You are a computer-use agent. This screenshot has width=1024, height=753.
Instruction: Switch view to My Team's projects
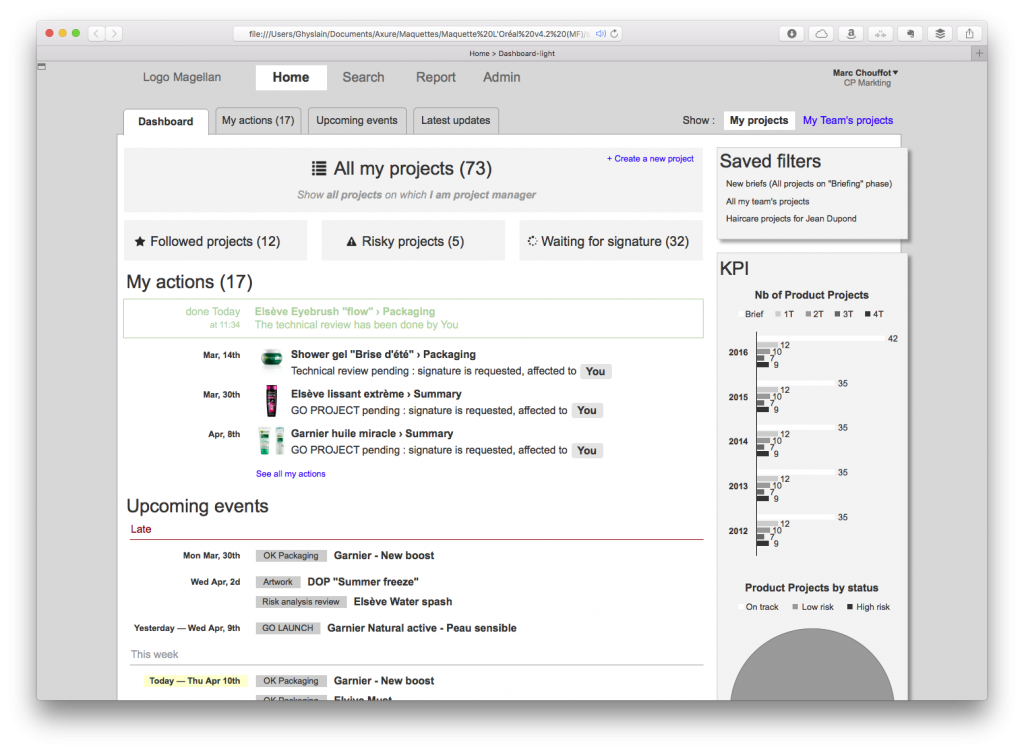(x=847, y=121)
